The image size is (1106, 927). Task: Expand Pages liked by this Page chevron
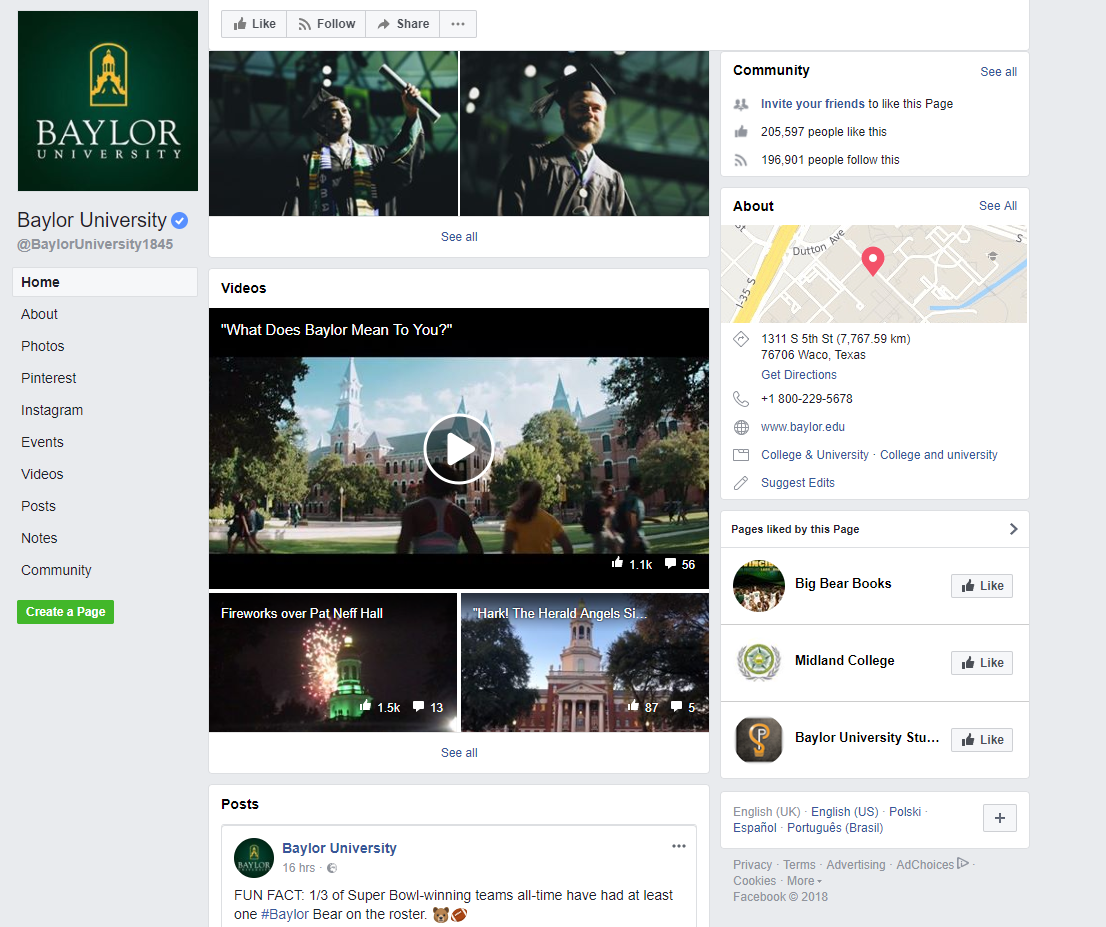pyautogui.click(x=1014, y=529)
